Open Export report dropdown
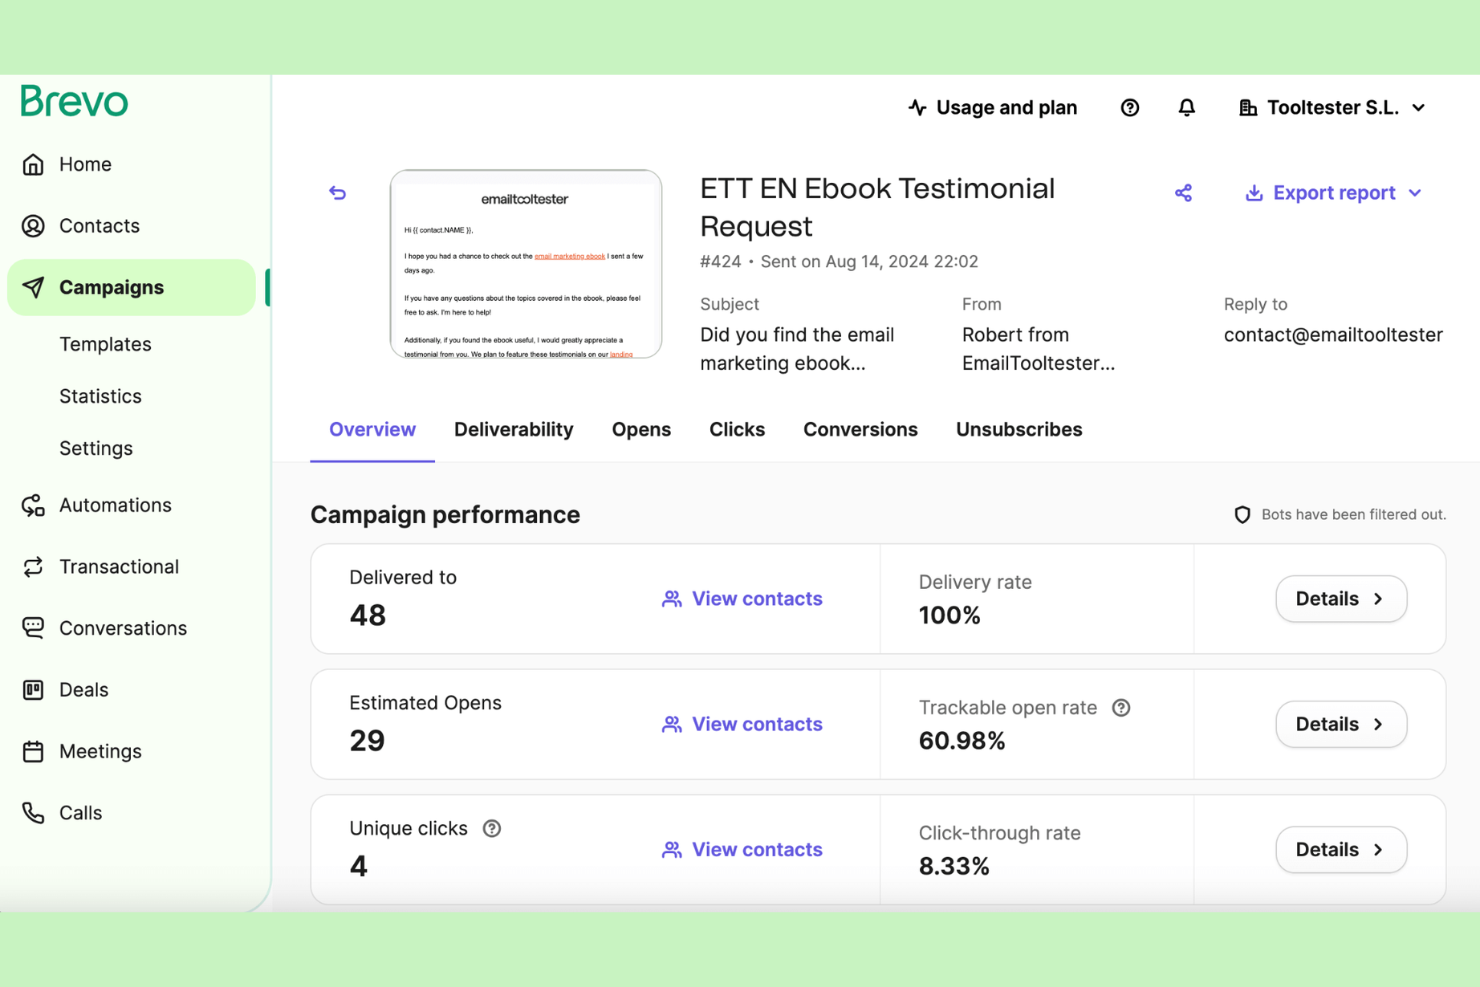Image resolution: width=1480 pixels, height=987 pixels. (1333, 193)
